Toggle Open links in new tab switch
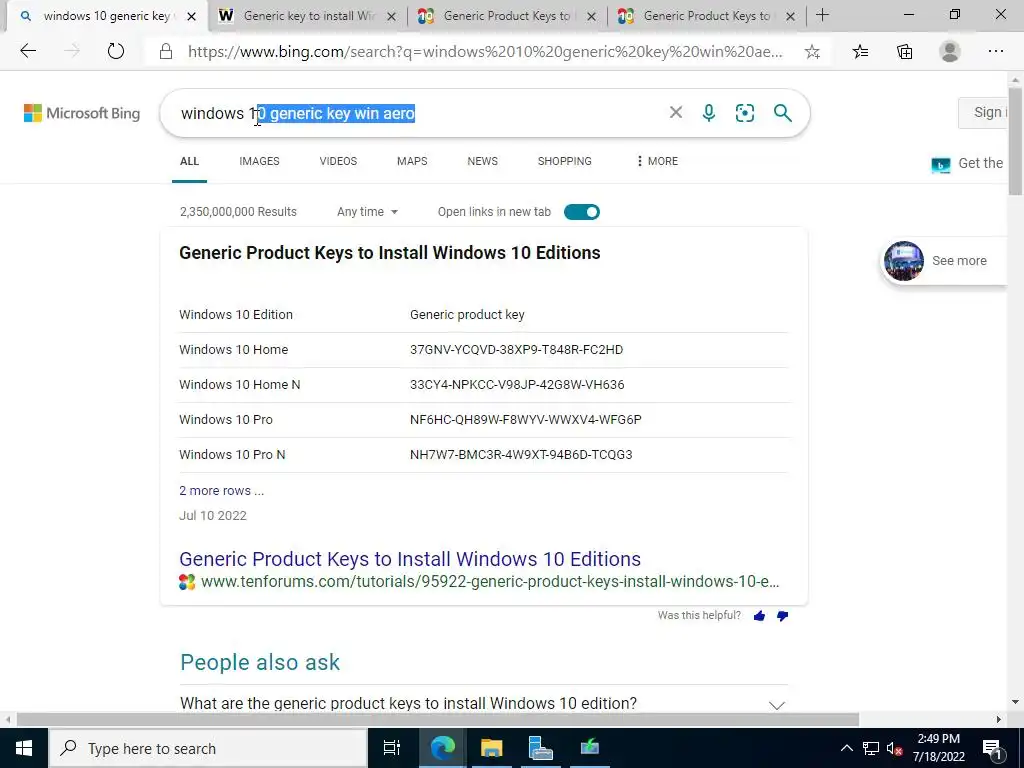Image resolution: width=1024 pixels, height=768 pixels. (x=581, y=212)
